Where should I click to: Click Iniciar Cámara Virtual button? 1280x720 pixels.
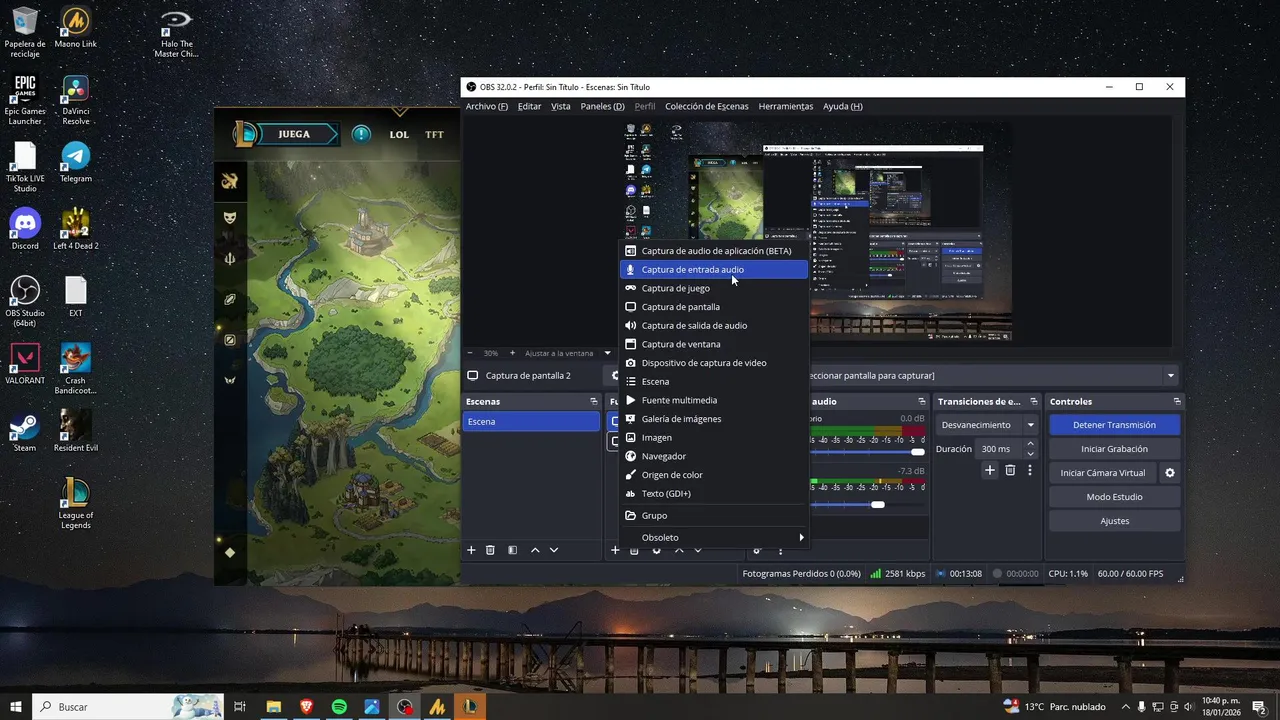tap(1103, 473)
